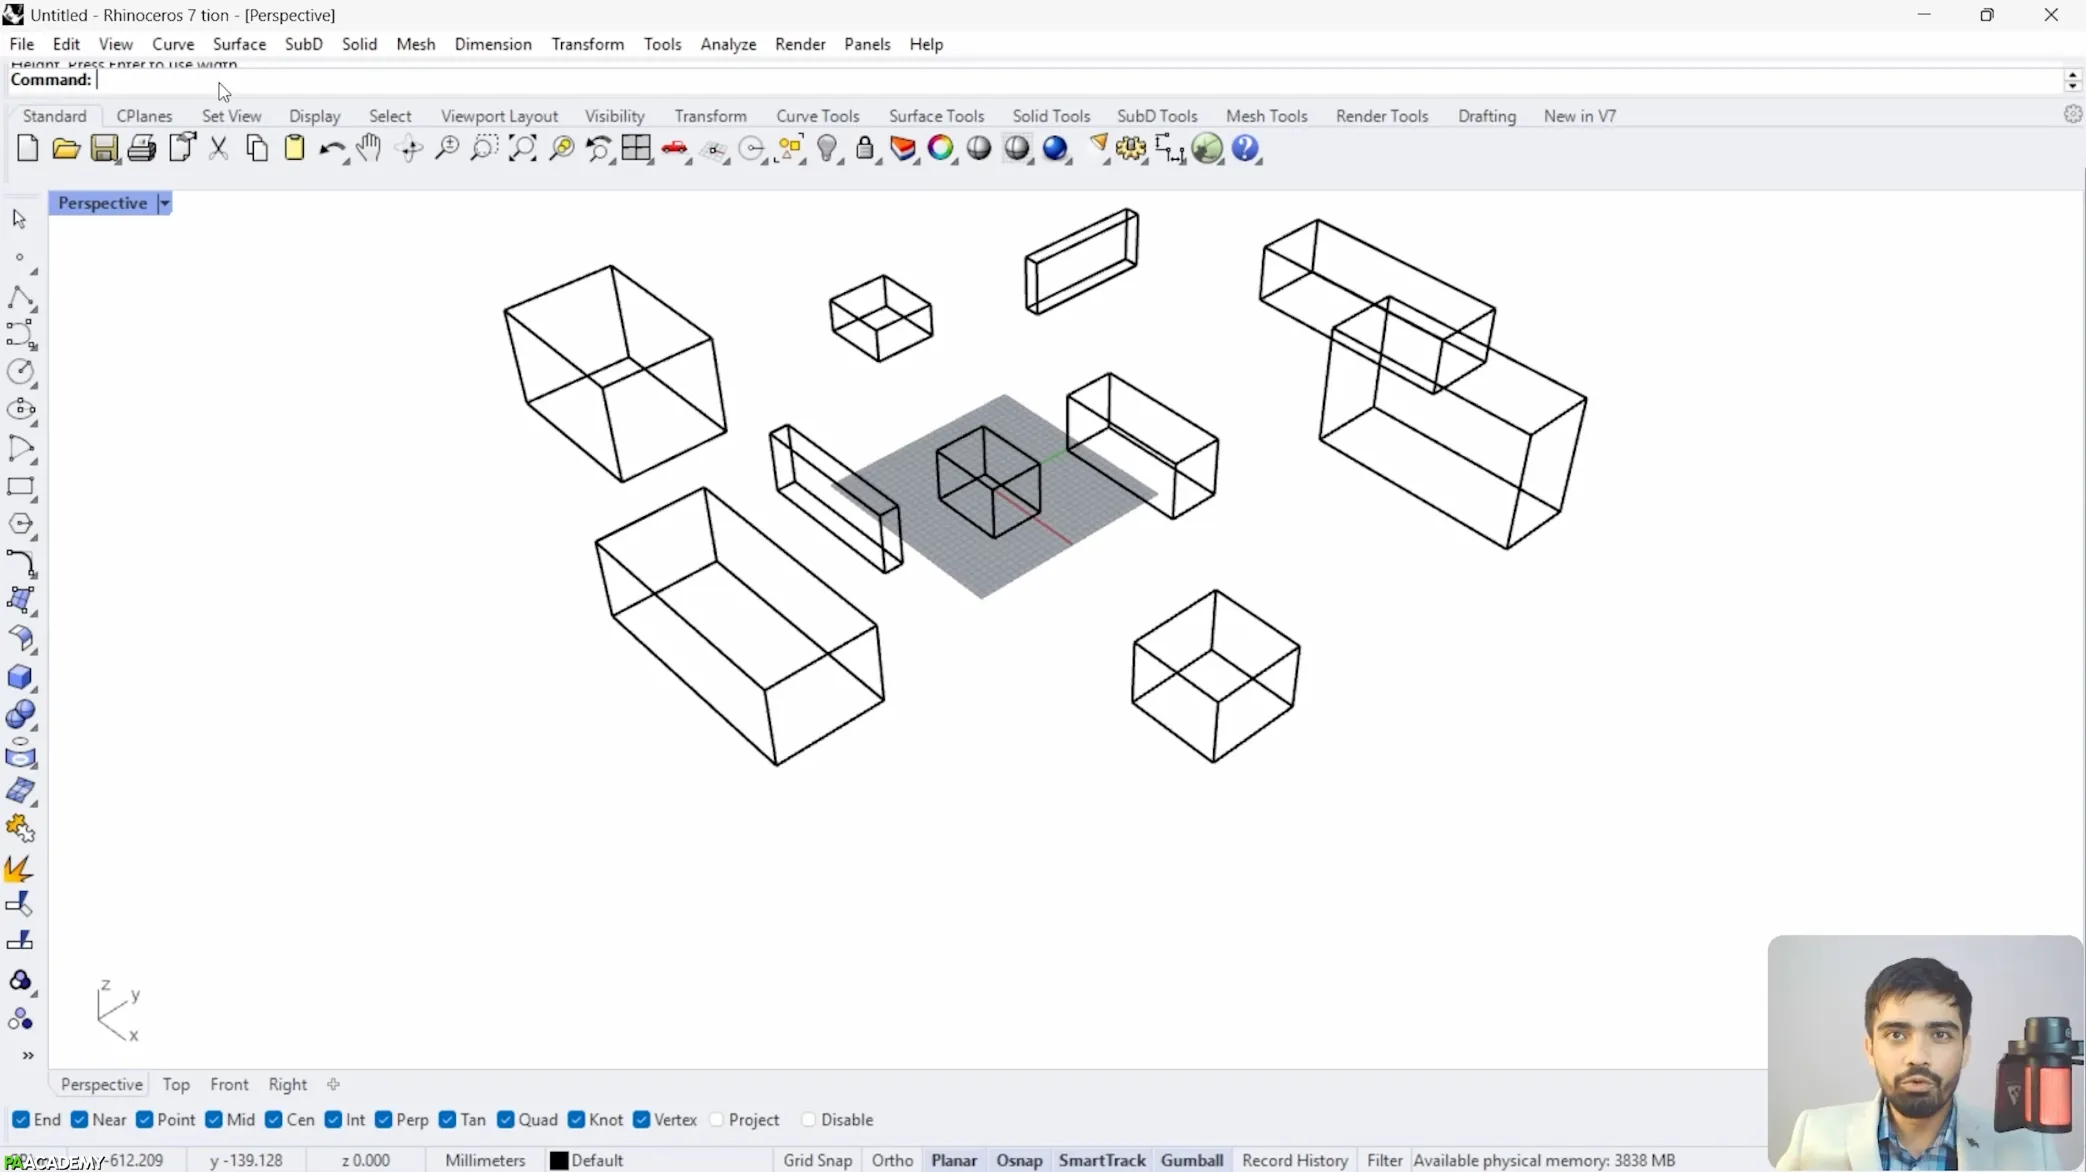2086x1172 pixels.
Task: Expand more sidebar tools chevron
Action: (27, 1055)
